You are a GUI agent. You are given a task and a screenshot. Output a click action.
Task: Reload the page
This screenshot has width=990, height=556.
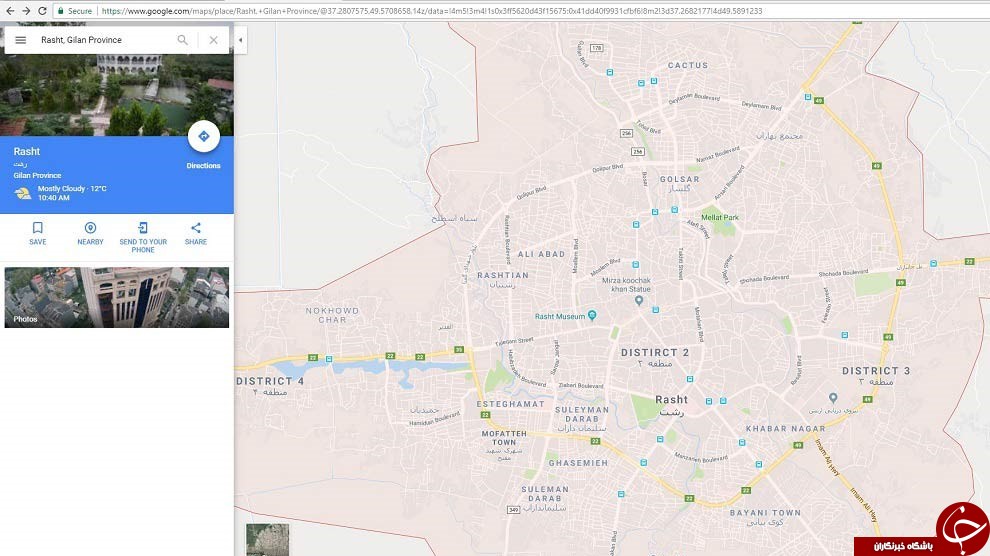pyautogui.click(x=42, y=11)
